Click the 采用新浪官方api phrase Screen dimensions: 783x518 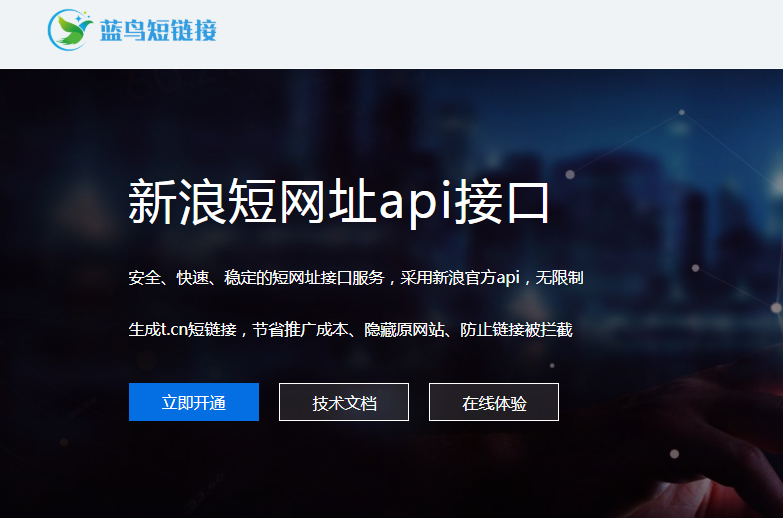click(460, 278)
